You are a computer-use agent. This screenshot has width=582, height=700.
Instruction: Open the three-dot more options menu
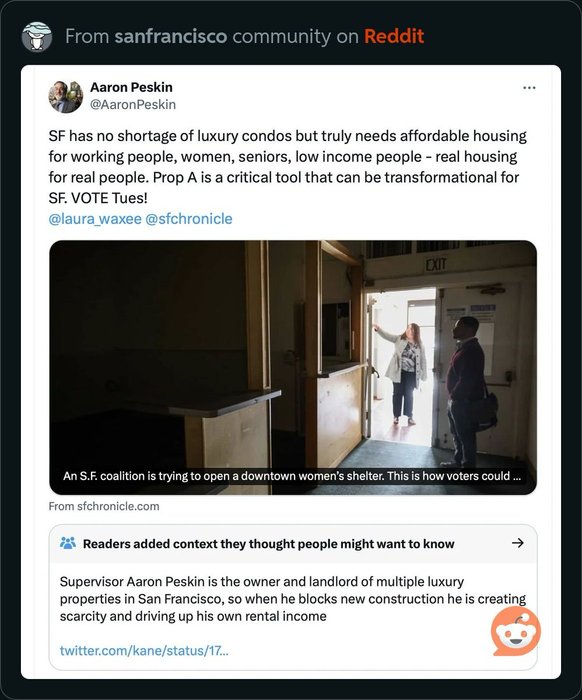[529, 88]
